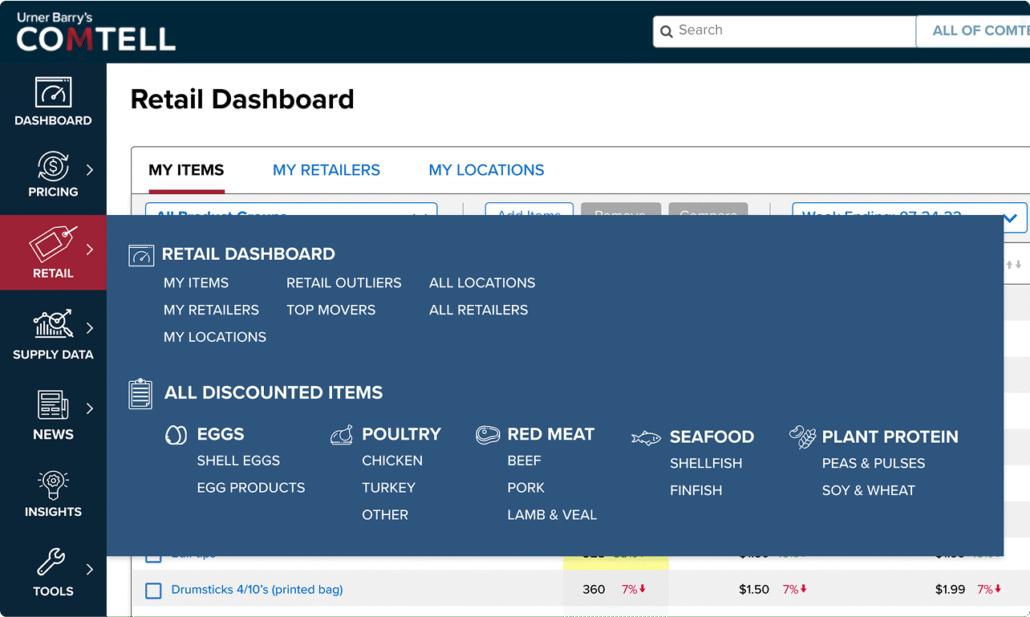Open the Pricing sidebar icon
This screenshot has height=617, width=1030.
pos(53,166)
